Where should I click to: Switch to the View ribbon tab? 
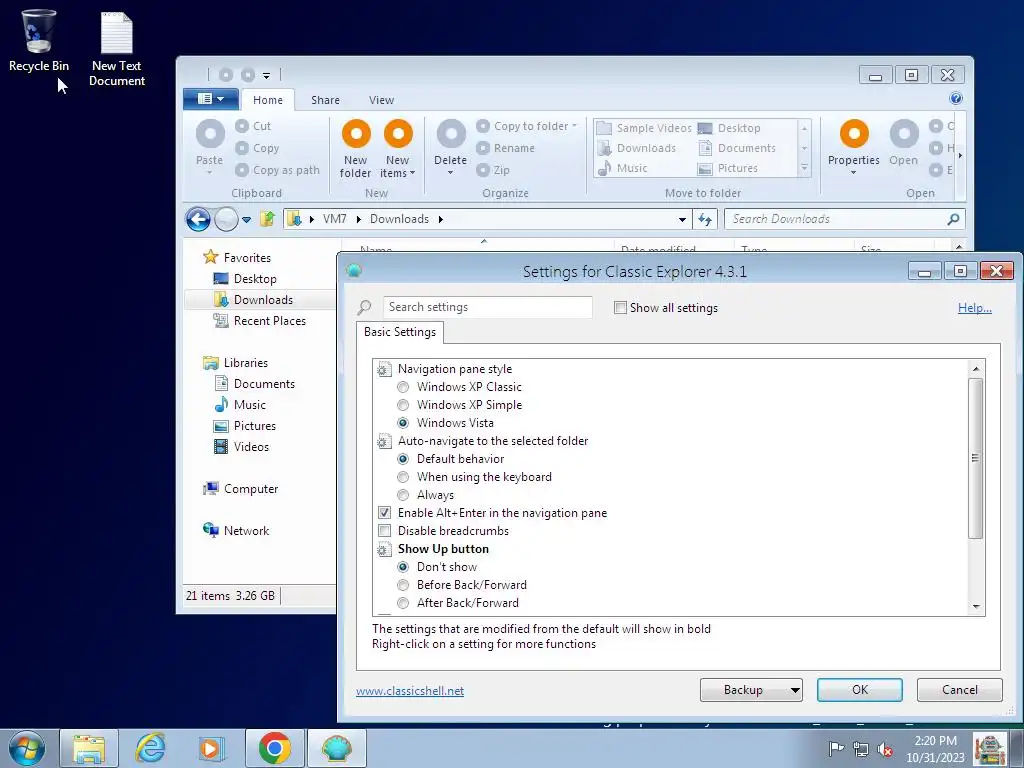(x=381, y=100)
